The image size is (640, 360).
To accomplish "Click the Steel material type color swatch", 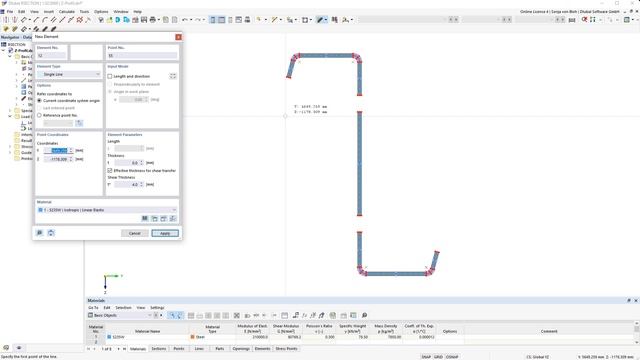I will click(x=193, y=337).
